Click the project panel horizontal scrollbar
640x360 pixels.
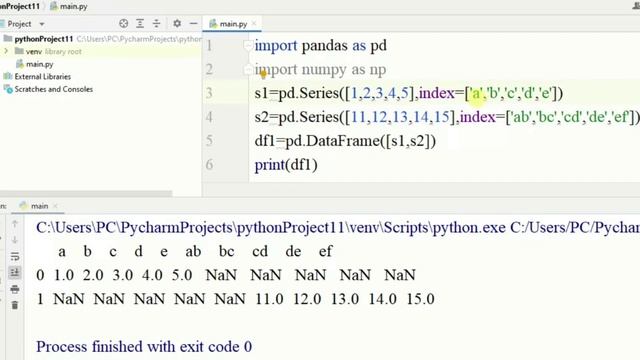tap(86, 193)
